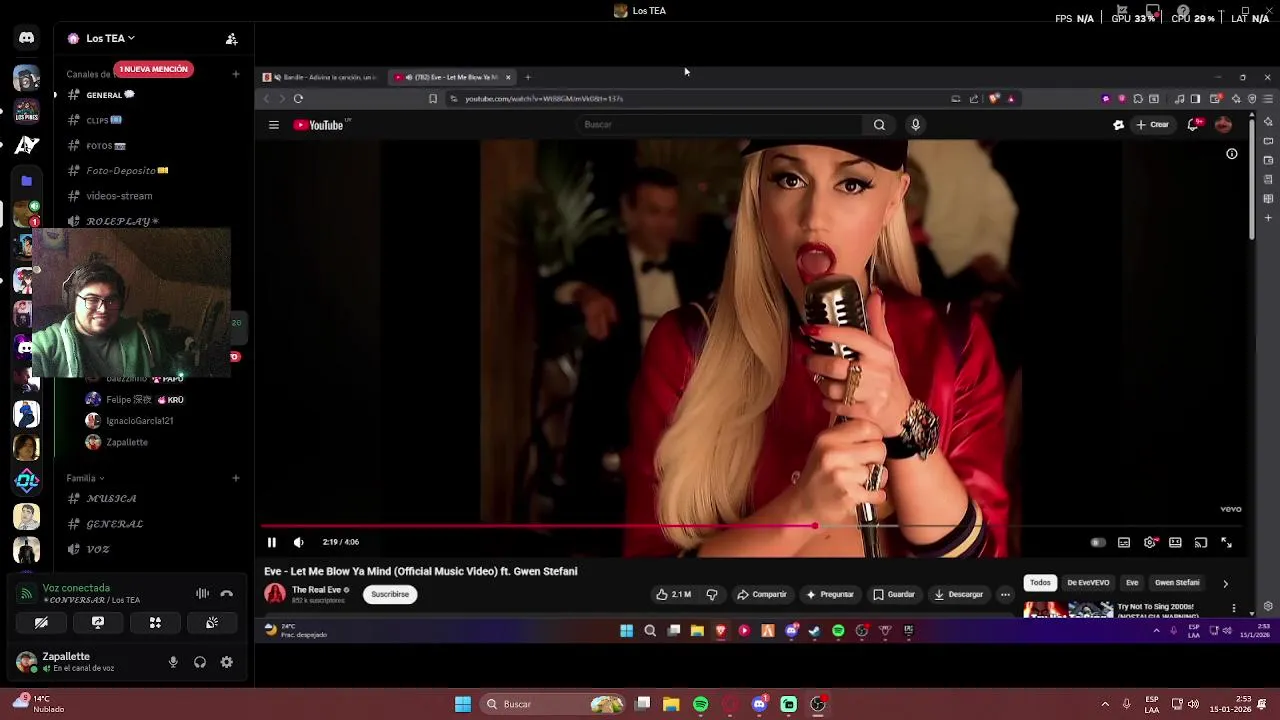Enter fullscreen on the video player
Screen dimensions: 1280x720
coord(1227,542)
